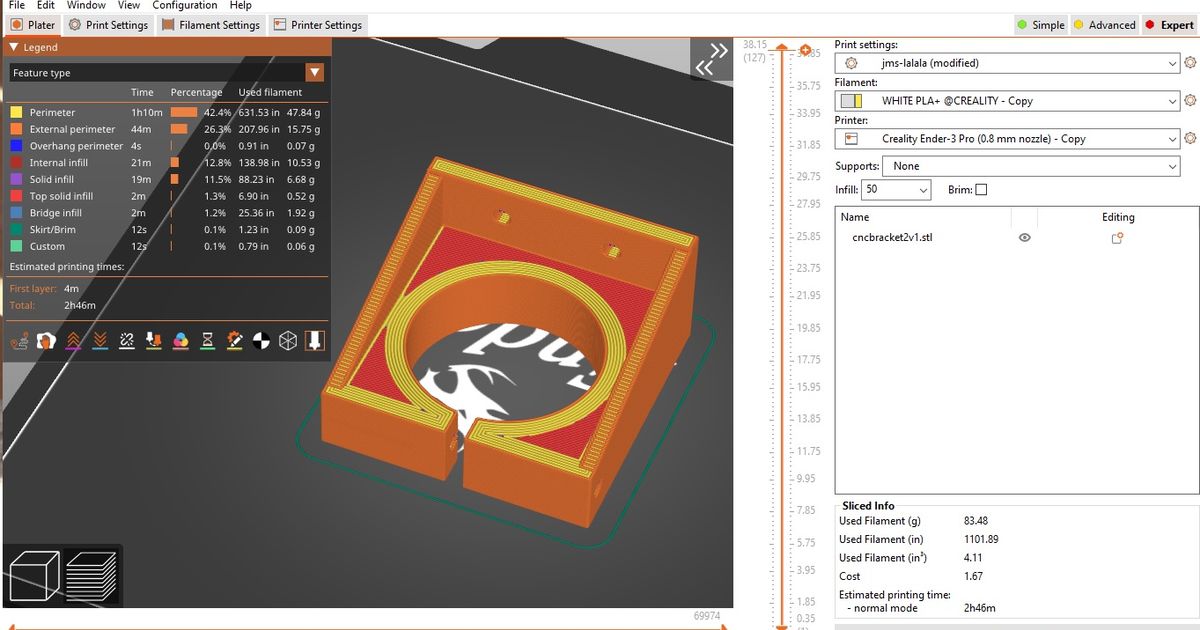Toggle color changes visibility icon
This screenshot has width=1200, height=630.
click(182, 340)
